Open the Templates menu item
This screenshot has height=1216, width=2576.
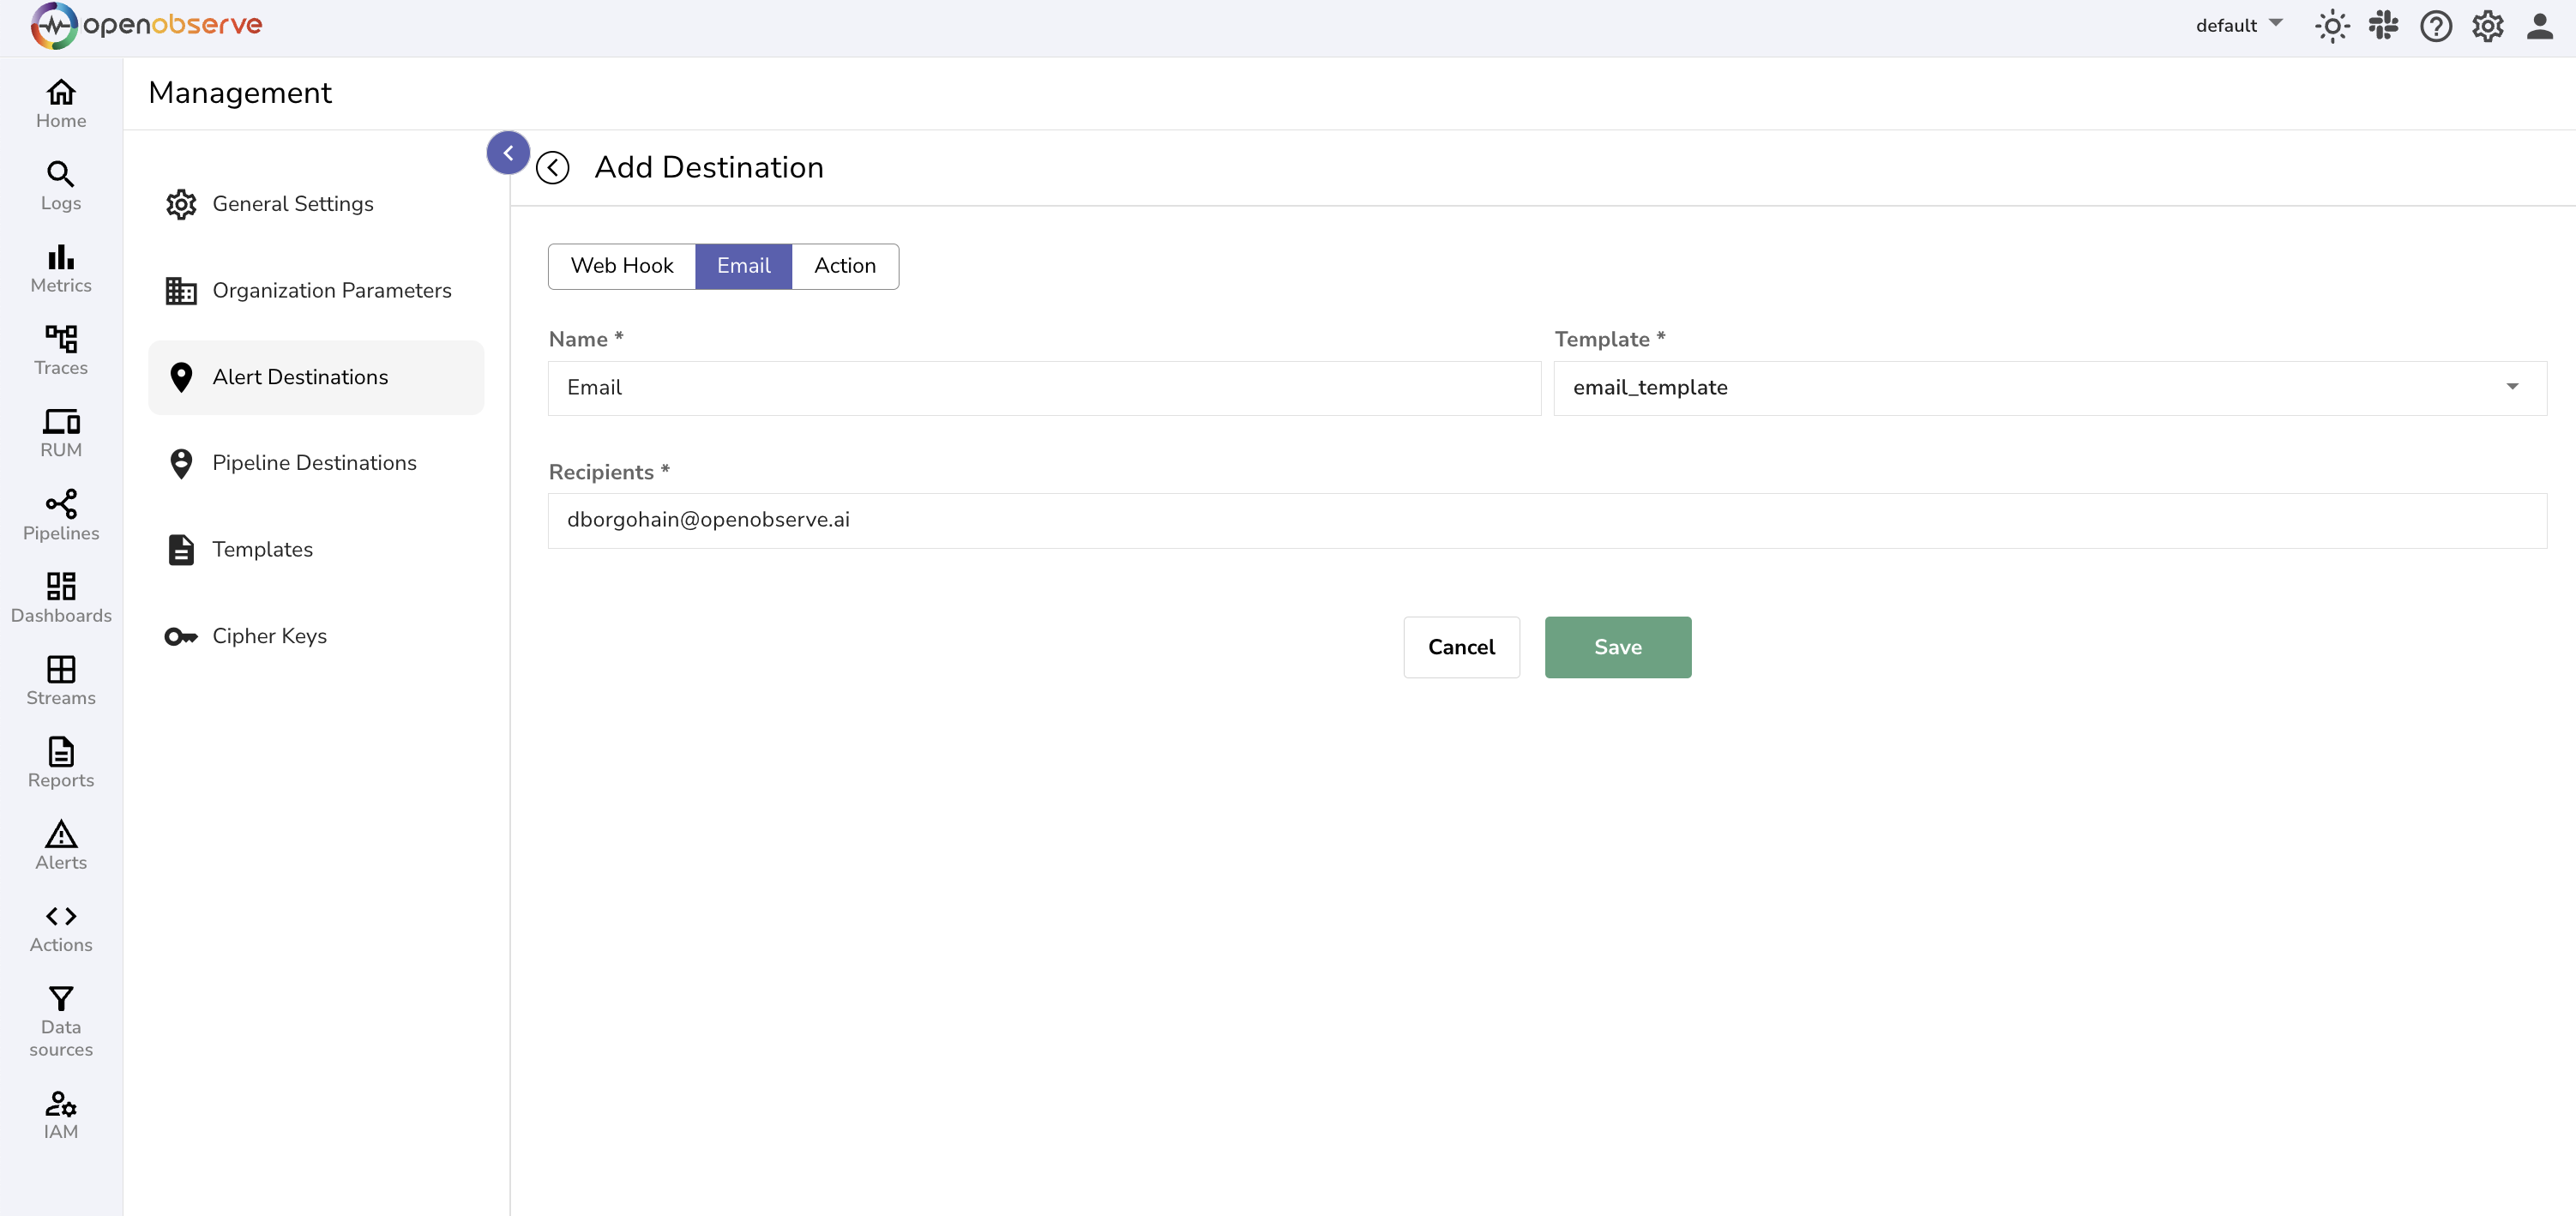pyautogui.click(x=262, y=550)
